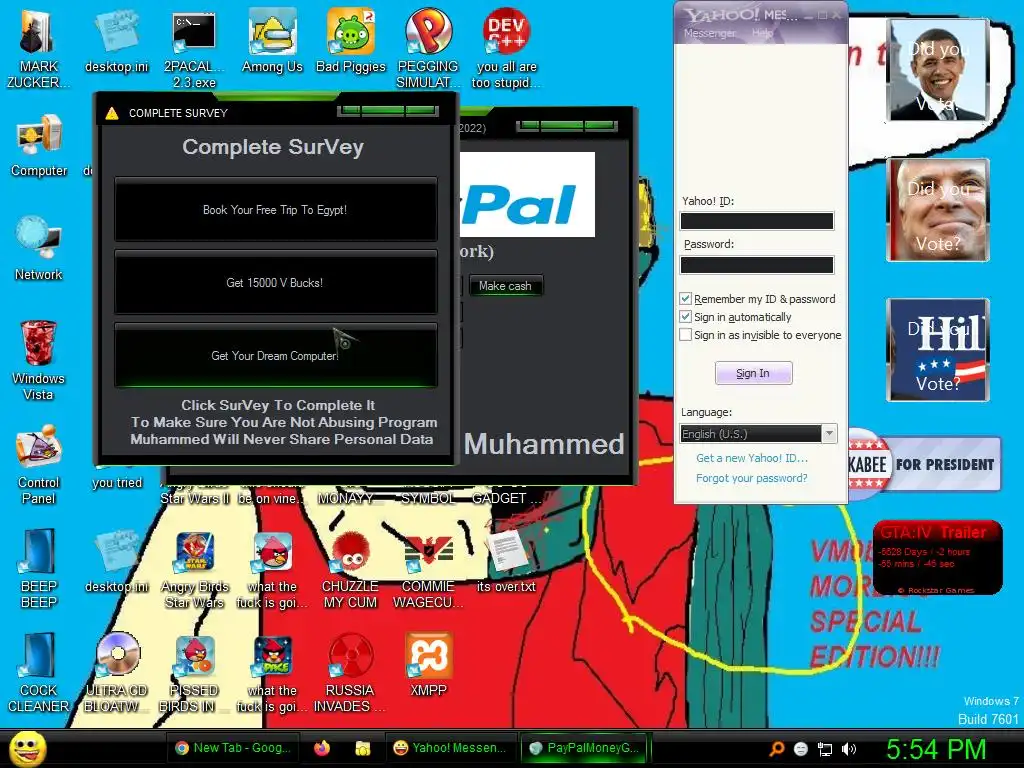
Task: Switch to Yahoo! Messenger taskbar item
Action: coord(450,748)
